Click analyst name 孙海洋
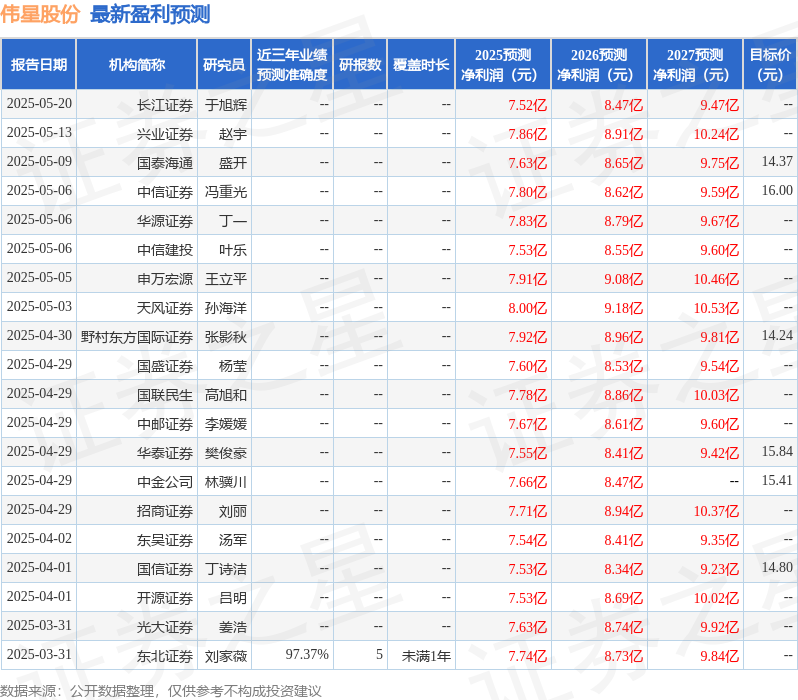798x700 pixels. pyautogui.click(x=225, y=308)
